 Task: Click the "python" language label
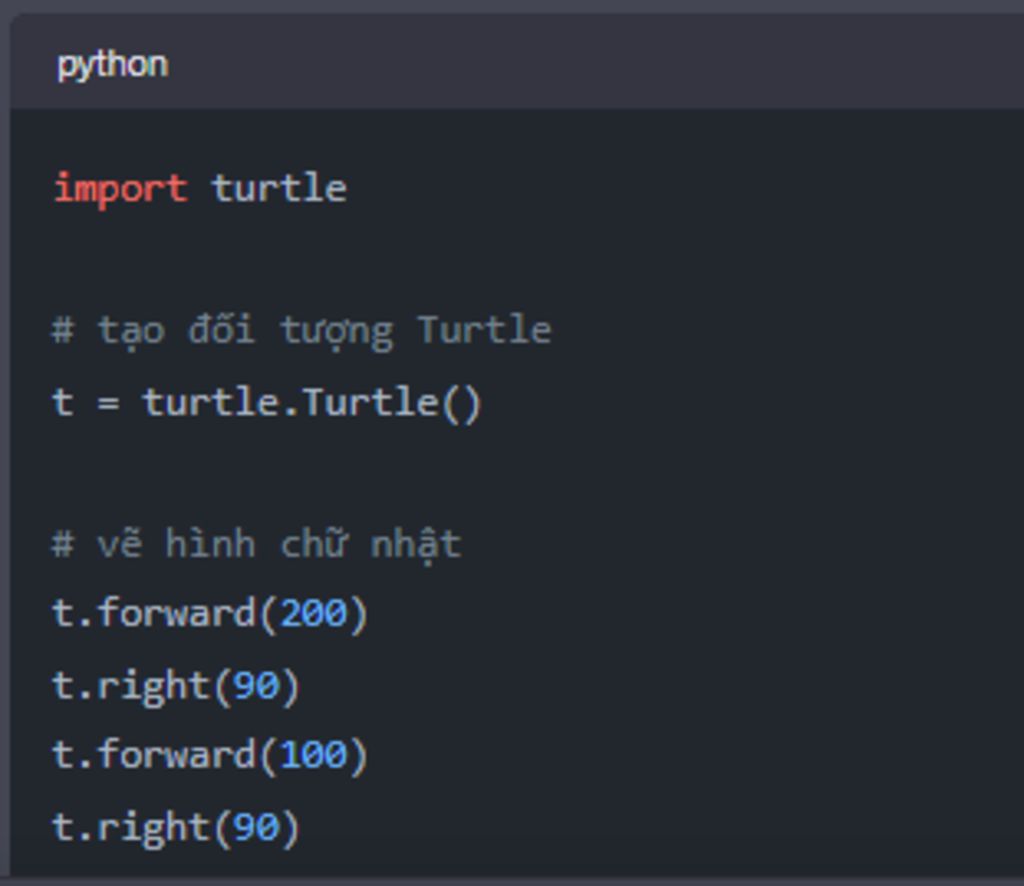tap(112, 65)
